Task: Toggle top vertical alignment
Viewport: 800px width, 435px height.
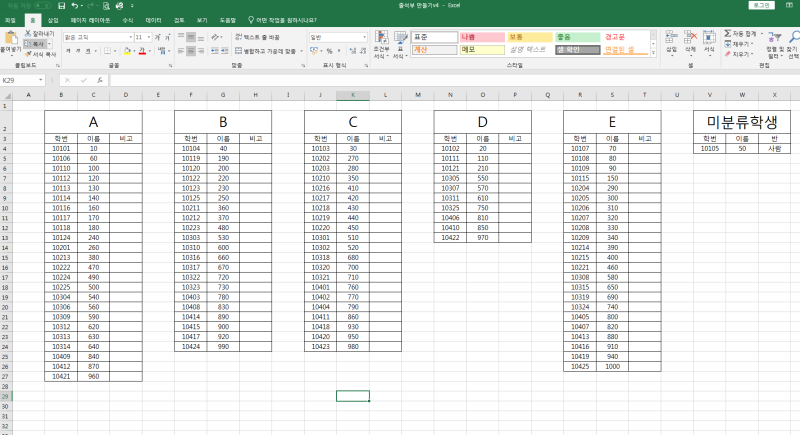Action: 181,37
